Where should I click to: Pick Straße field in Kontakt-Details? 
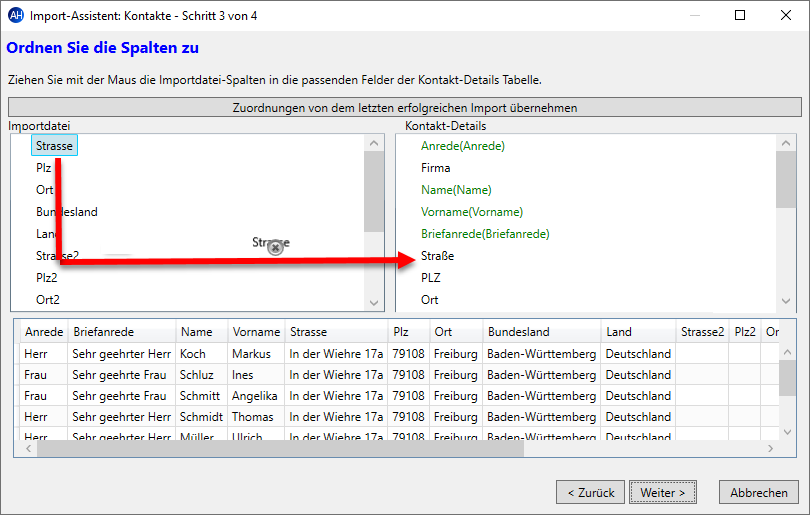(x=437, y=256)
